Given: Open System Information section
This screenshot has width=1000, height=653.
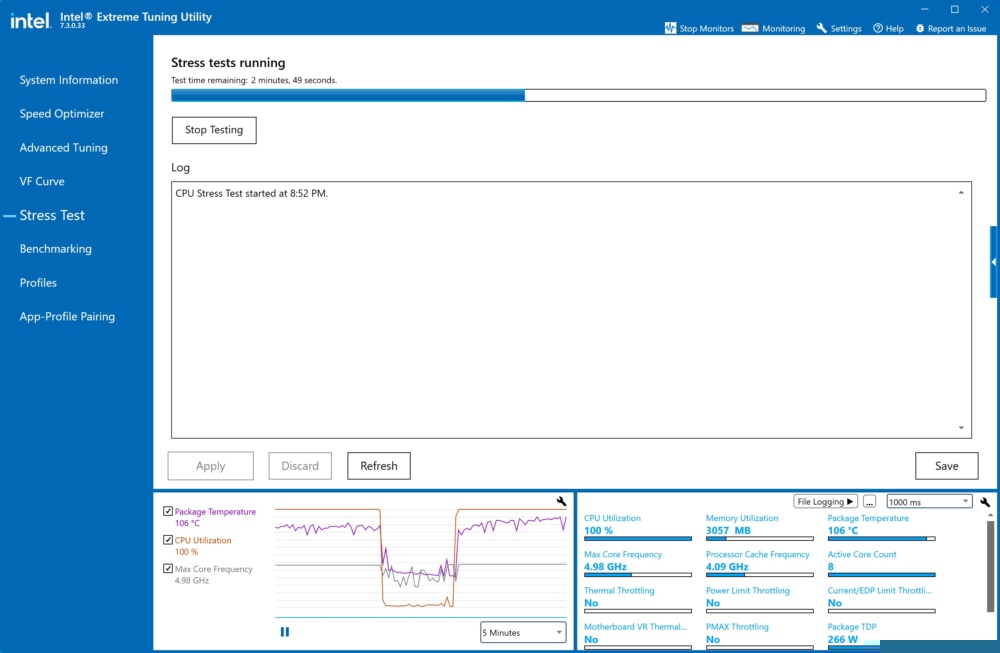Looking at the screenshot, I should (x=68, y=80).
